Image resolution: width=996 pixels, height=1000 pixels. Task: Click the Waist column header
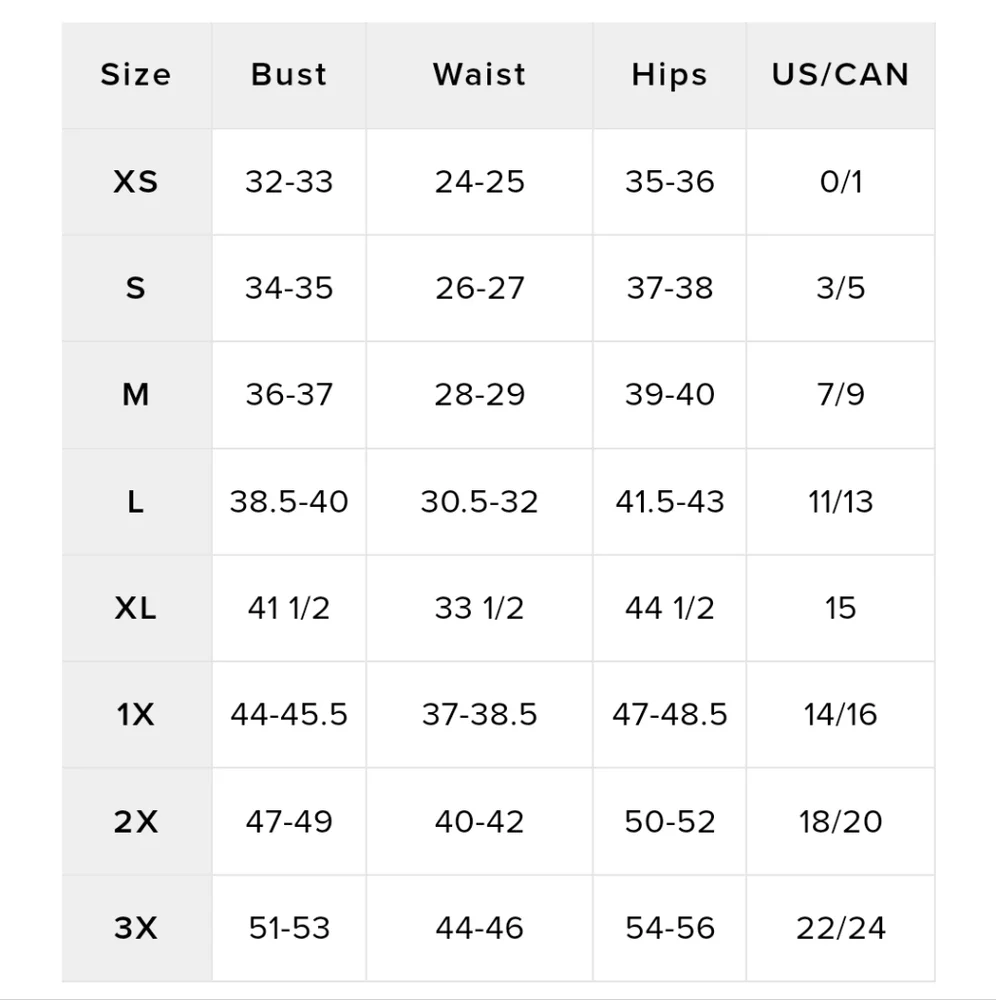(479, 75)
